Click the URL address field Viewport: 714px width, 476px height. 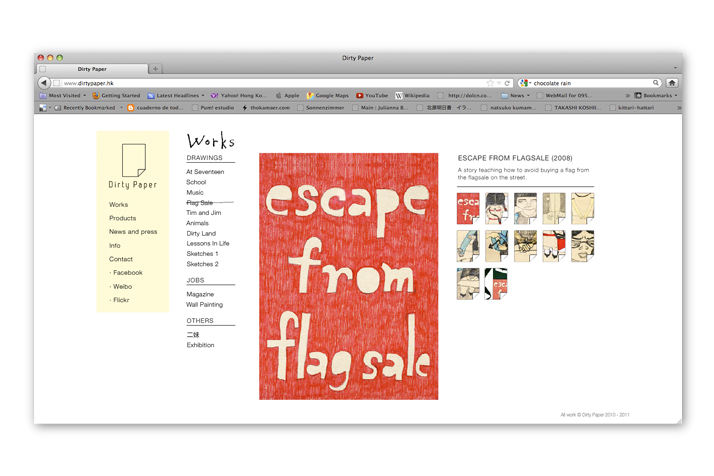click(270, 83)
